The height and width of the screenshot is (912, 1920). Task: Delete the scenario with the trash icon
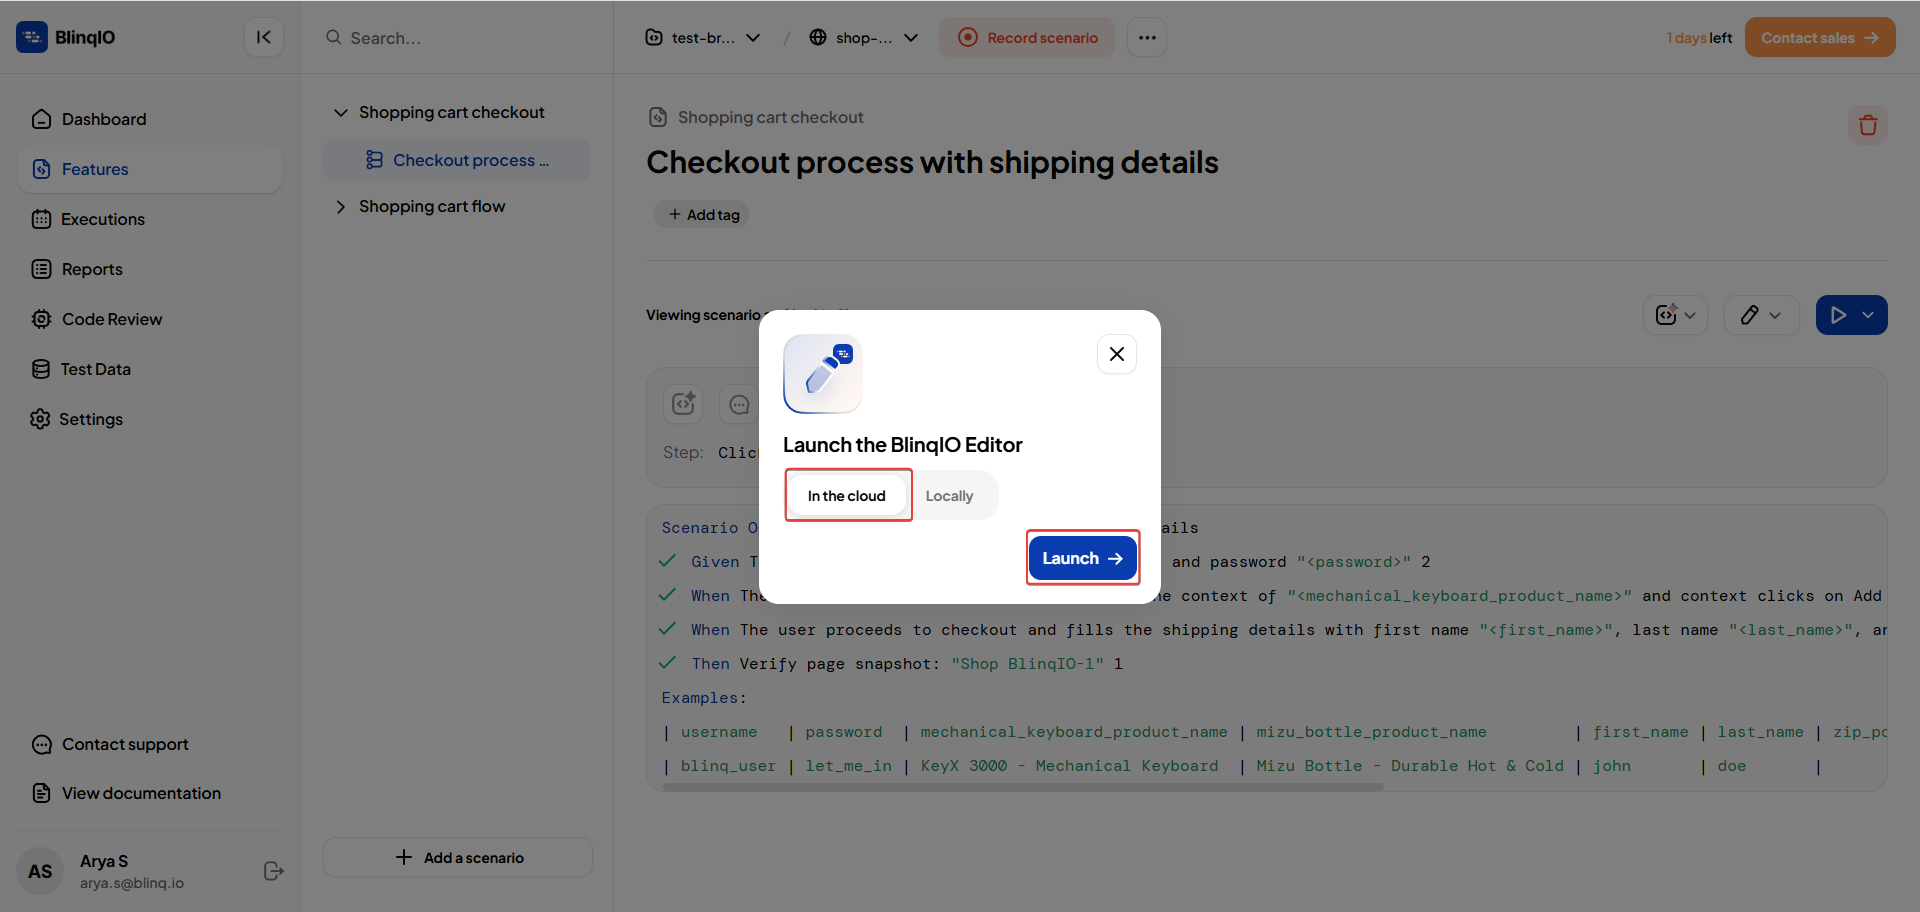point(1867,125)
